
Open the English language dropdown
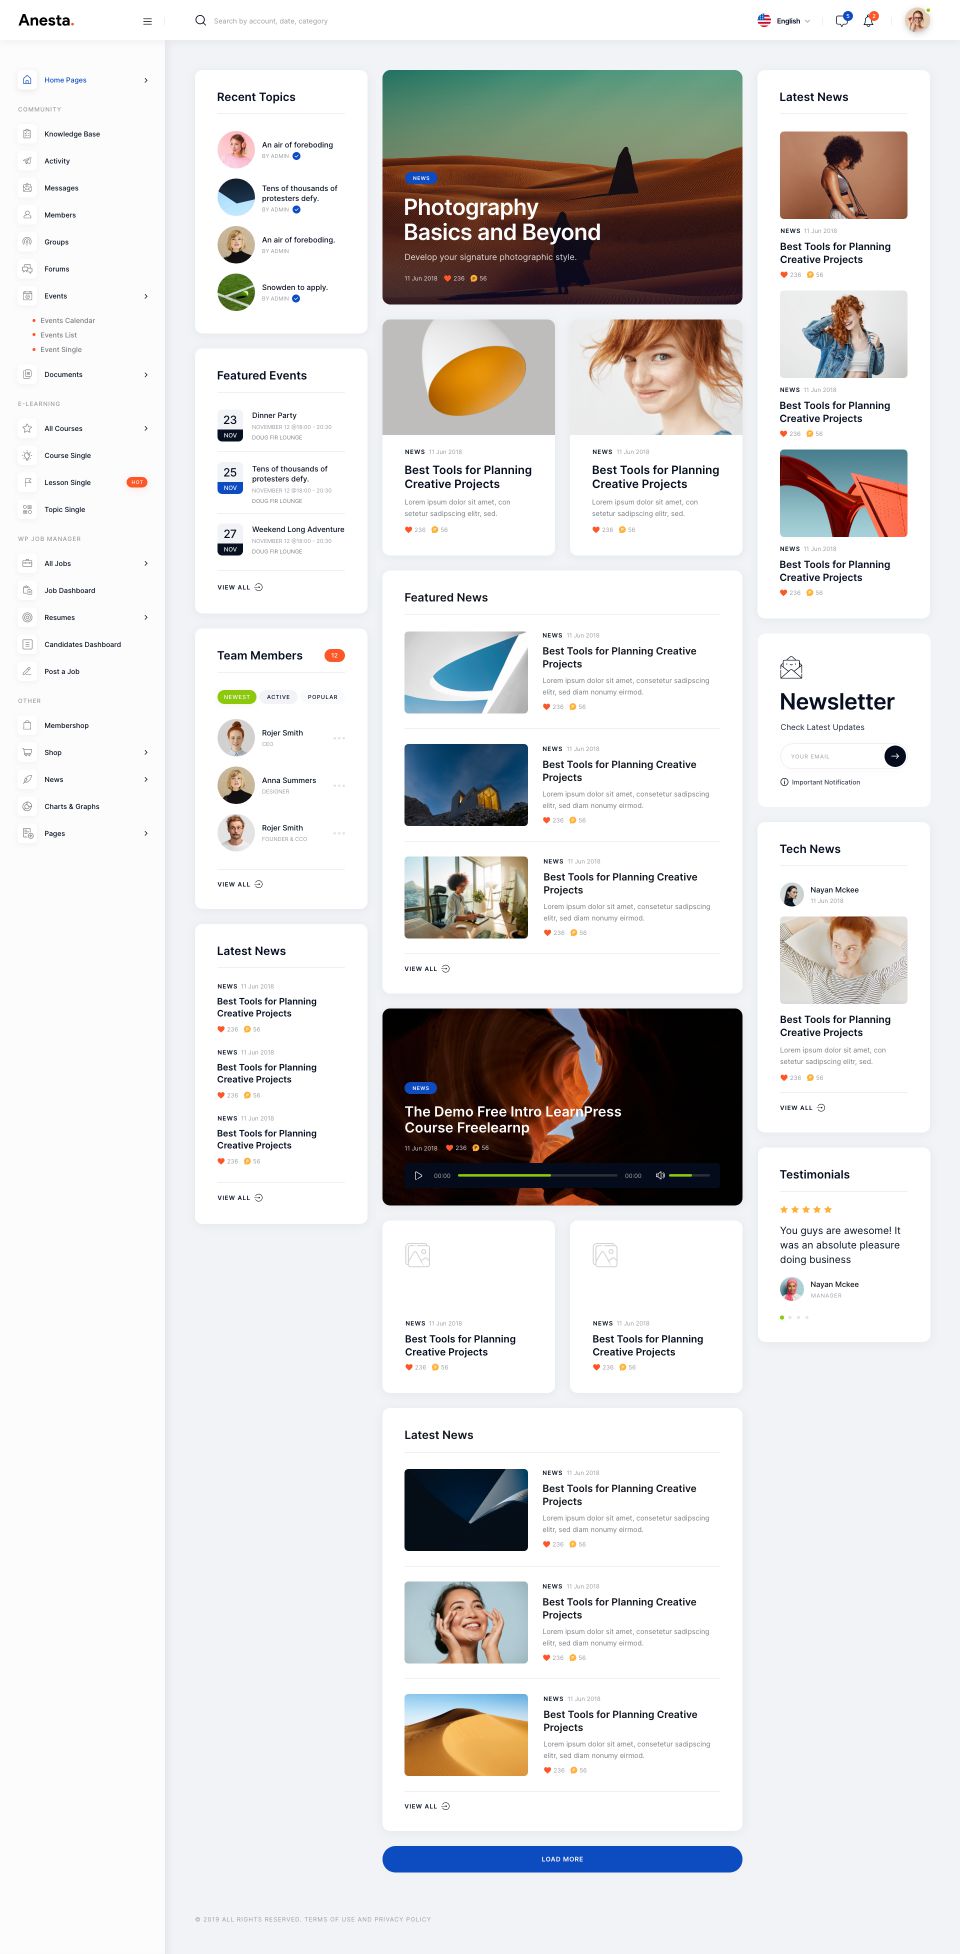coord(786,21)
